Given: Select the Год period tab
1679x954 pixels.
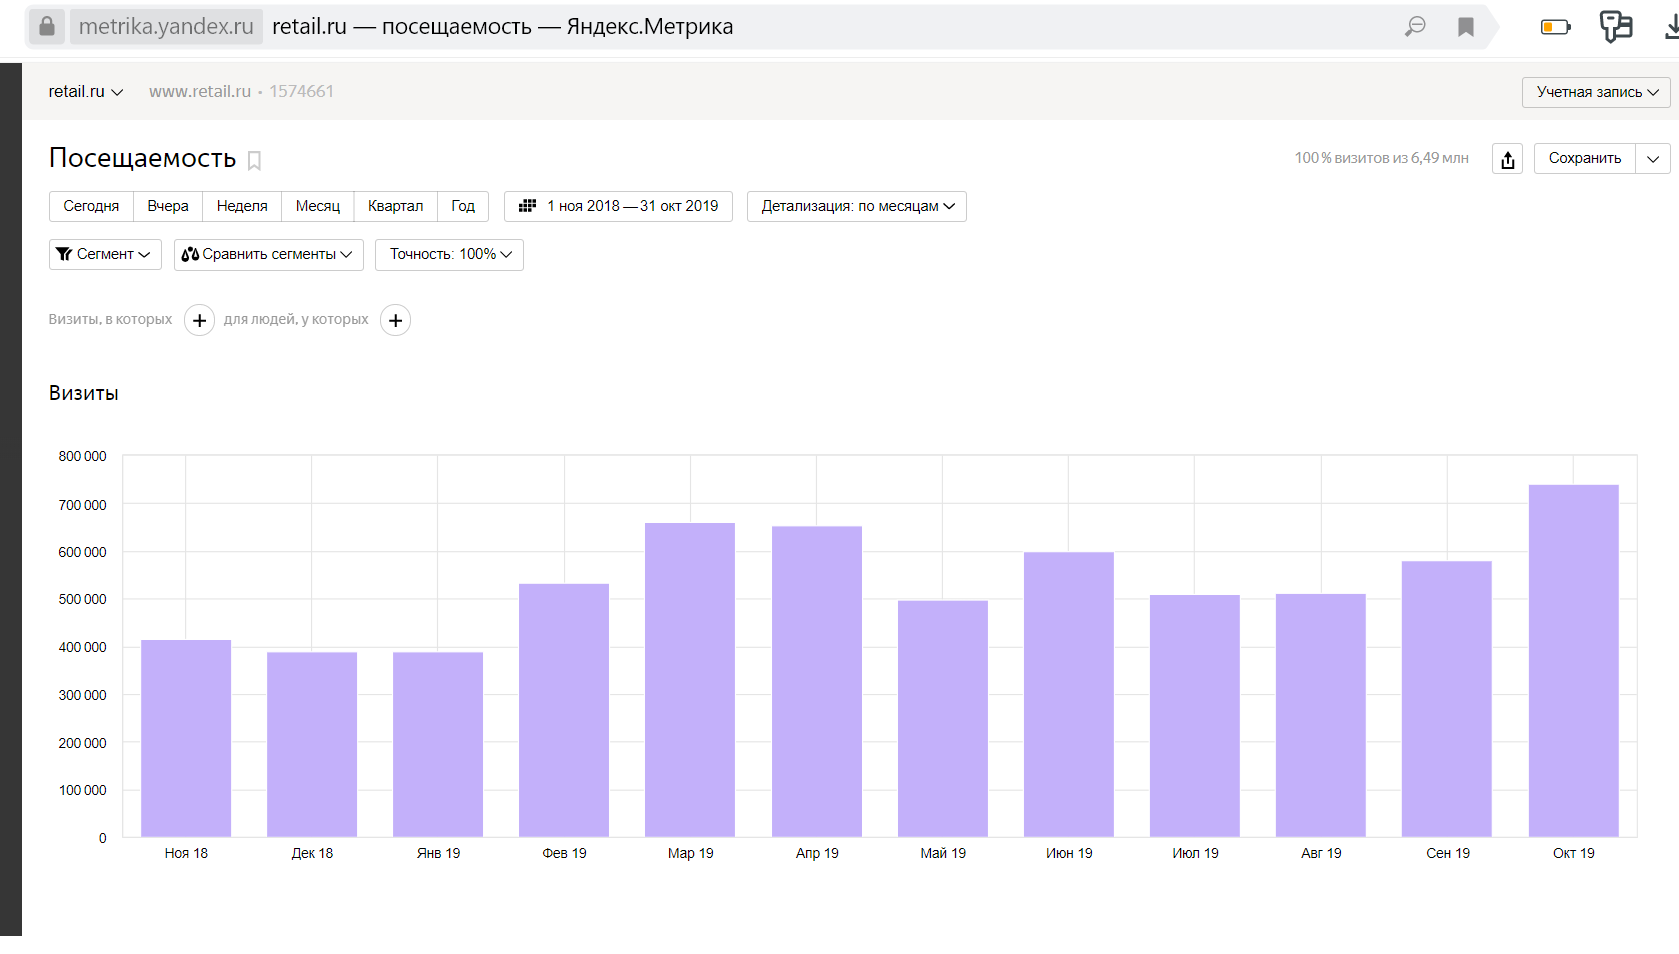Looking at the screenshot, I should pos(463,206).
